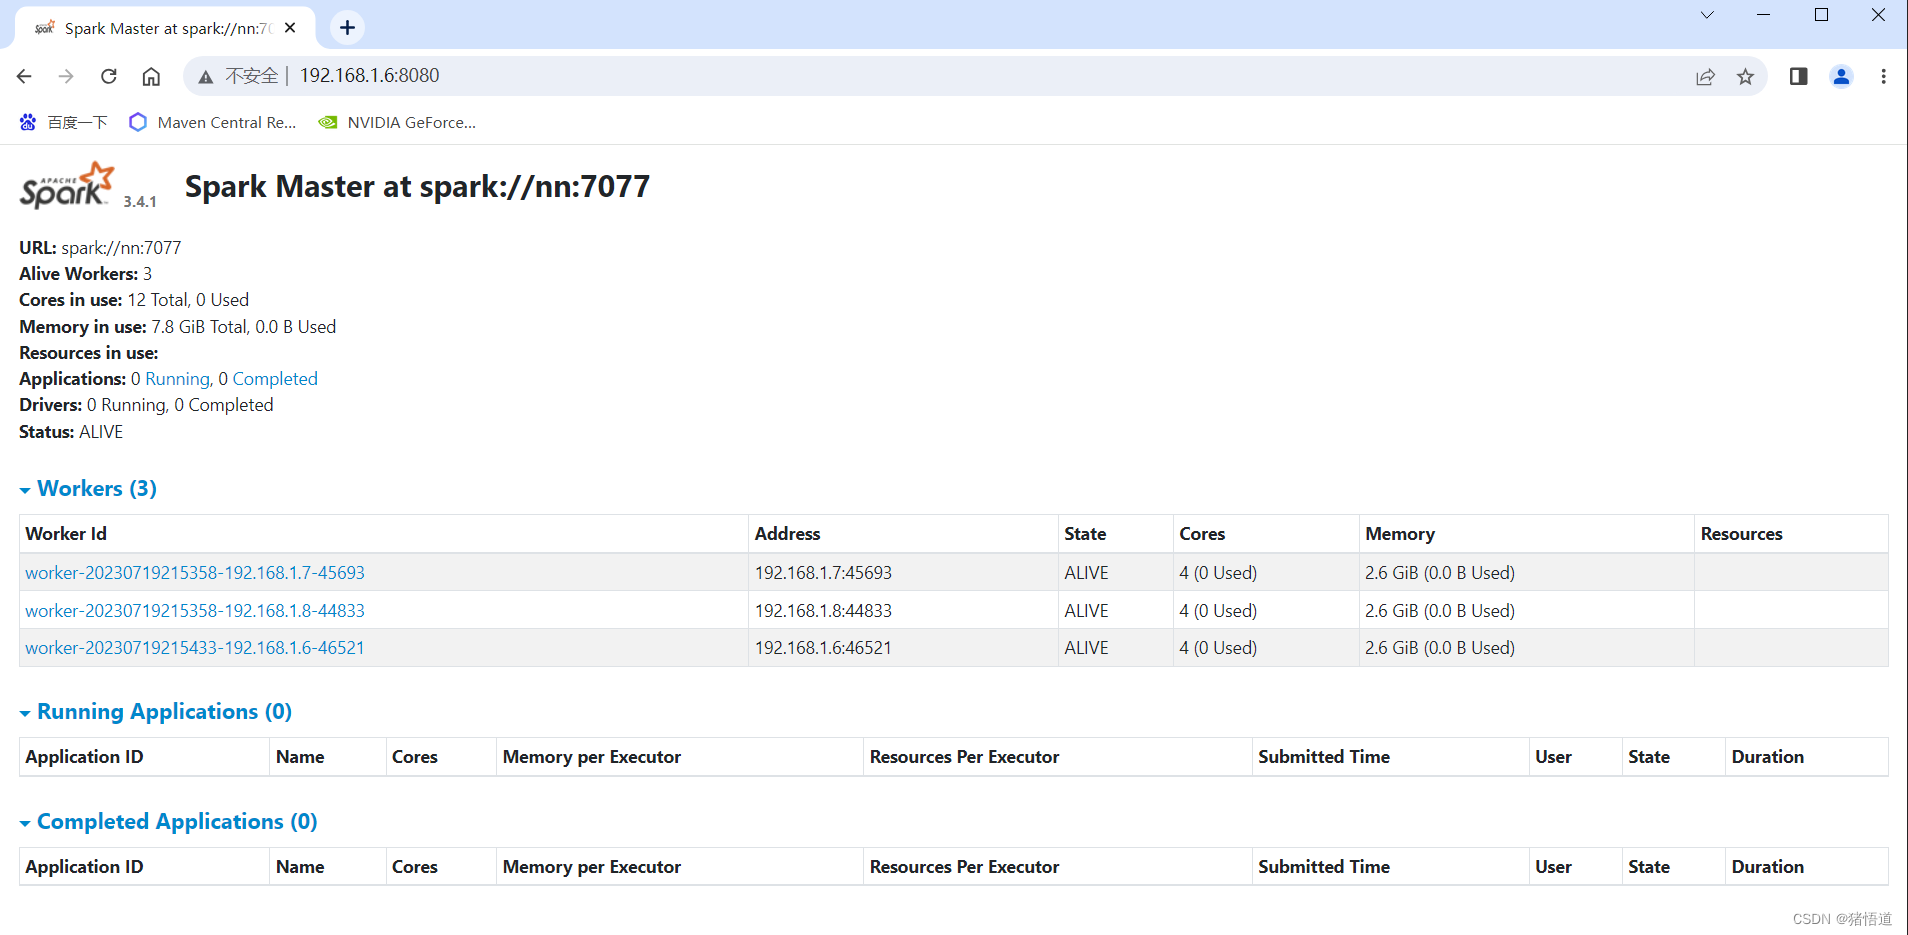This screenshot has height=935, width=1908.
Task: Open the tab search chevron in title bar
Action: 1707,15
